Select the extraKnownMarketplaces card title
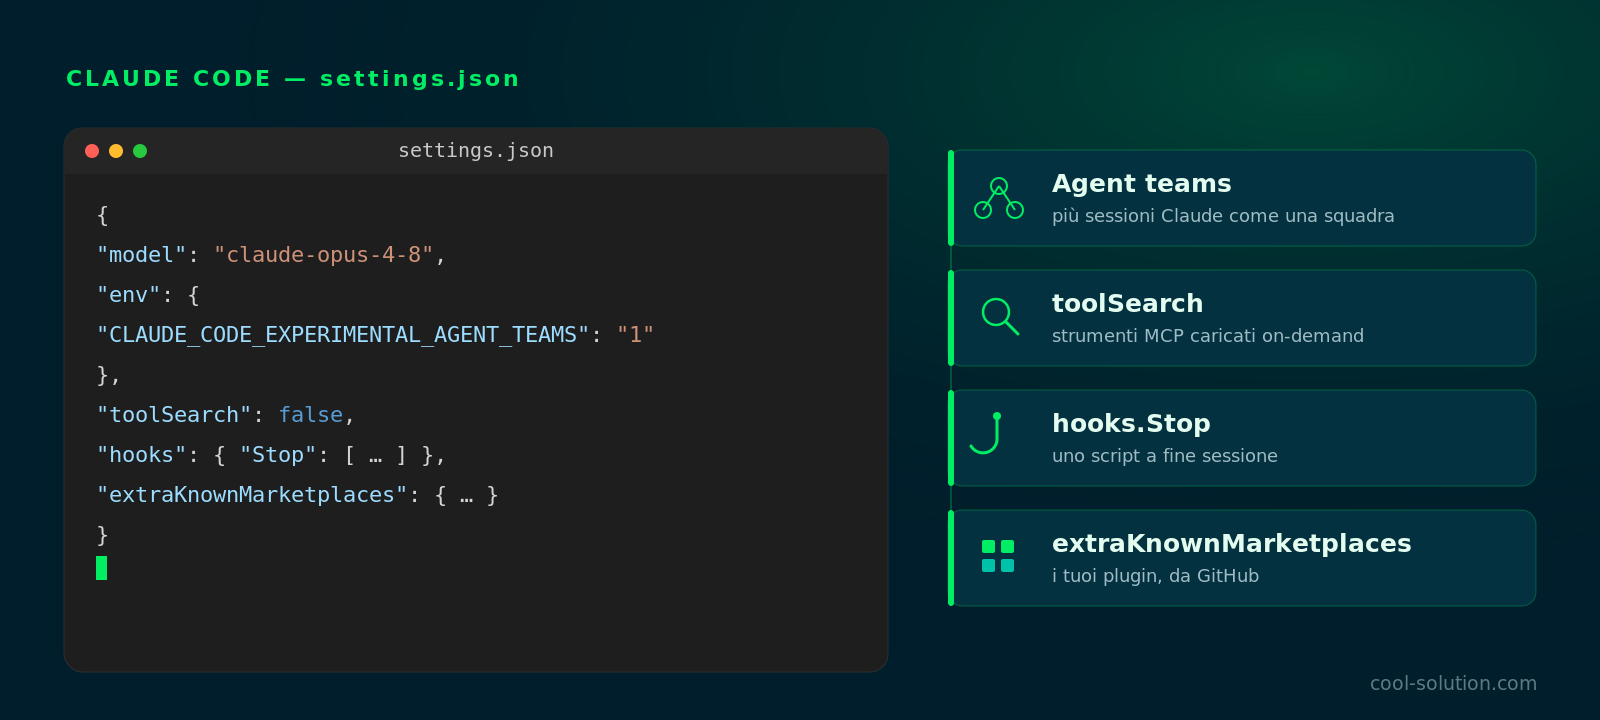The image size is (1600, 720). [1231, 544]
